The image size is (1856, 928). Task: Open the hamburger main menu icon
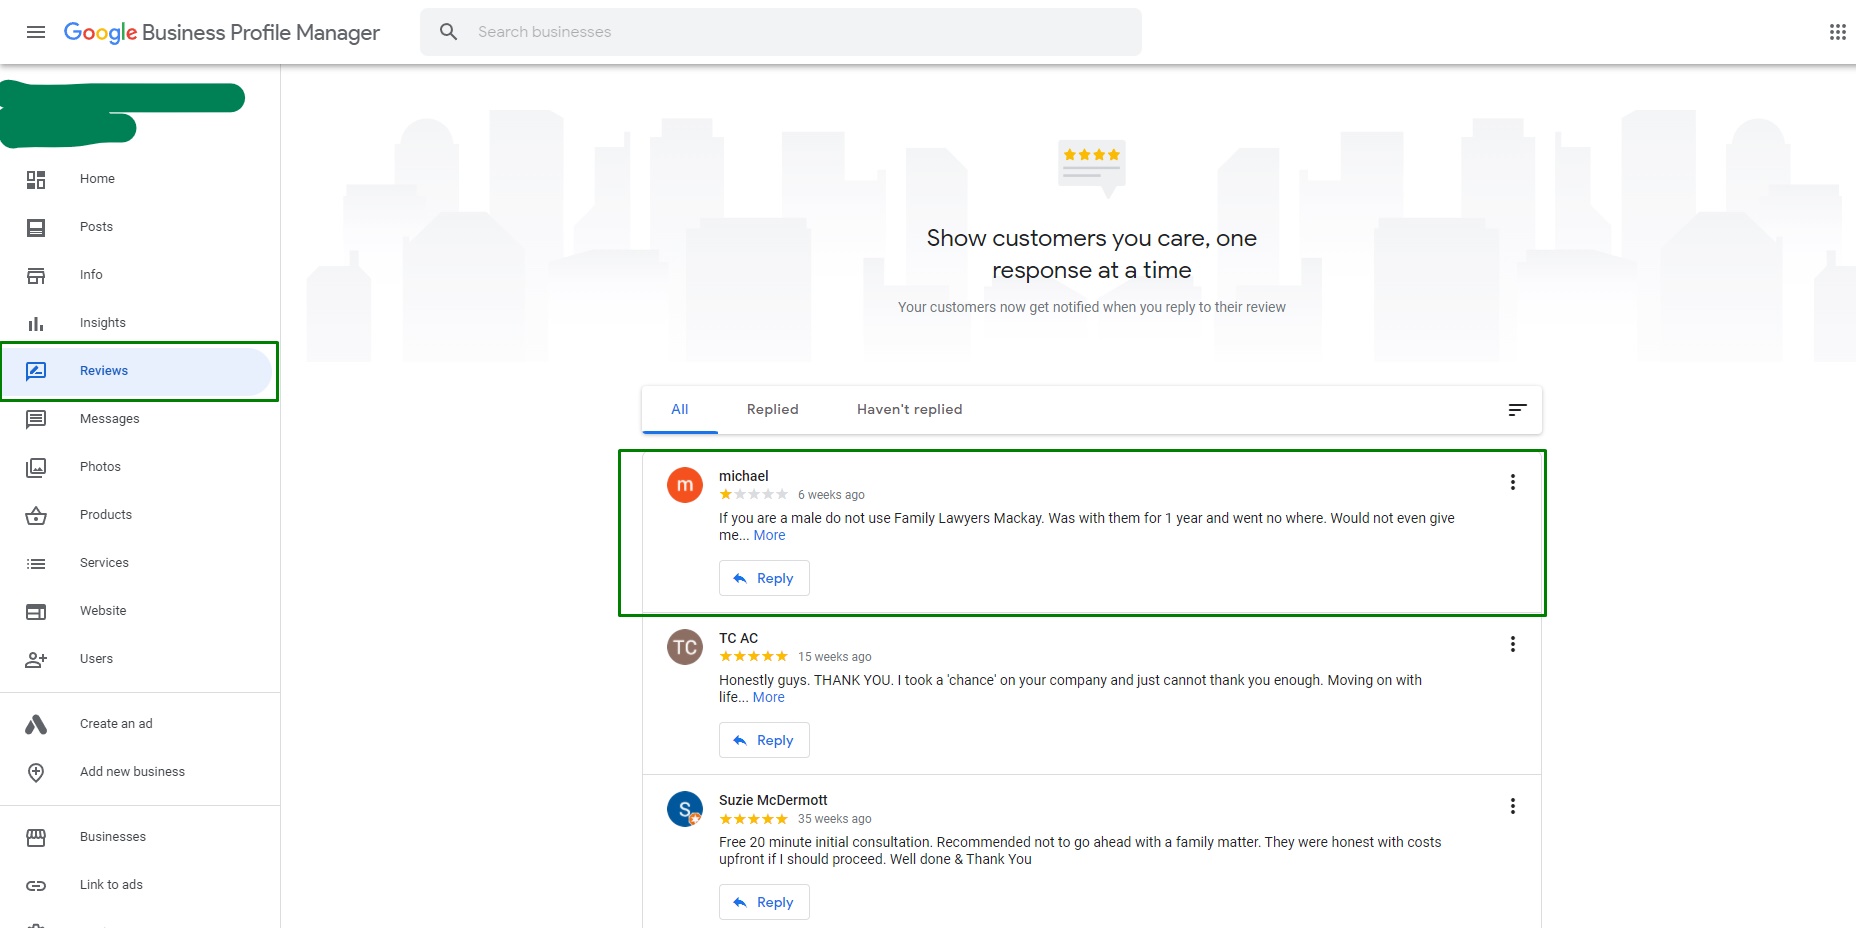pos(36,32)
